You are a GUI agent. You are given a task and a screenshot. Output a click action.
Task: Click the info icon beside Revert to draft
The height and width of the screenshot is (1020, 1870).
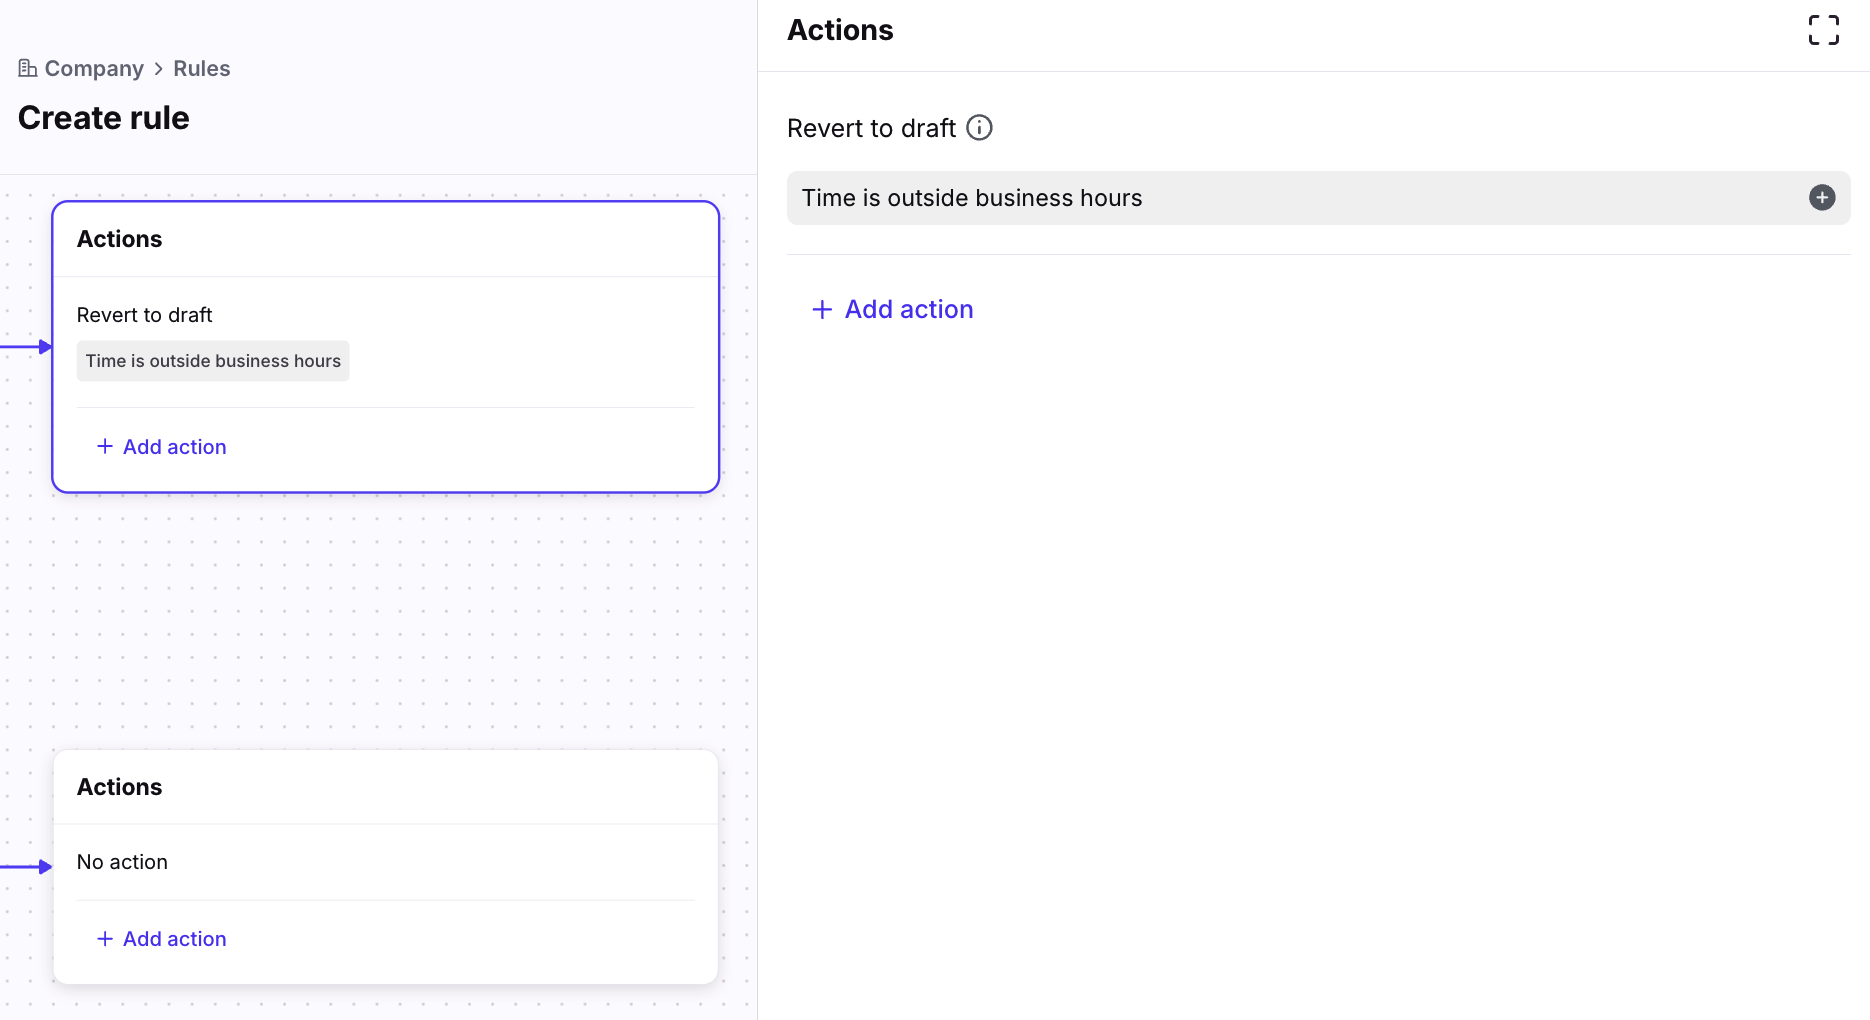click(x=979, y=128)
